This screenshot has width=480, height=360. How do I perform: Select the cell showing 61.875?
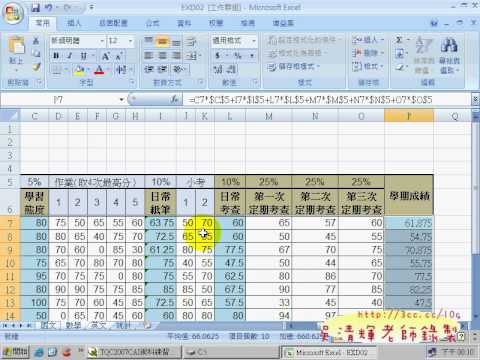pos(409,223)
